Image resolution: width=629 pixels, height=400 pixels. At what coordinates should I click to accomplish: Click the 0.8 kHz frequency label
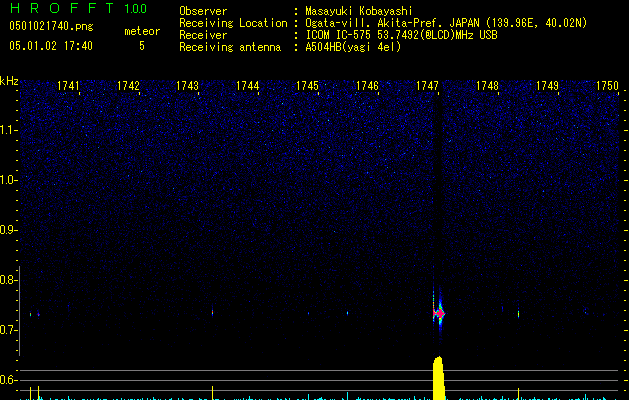(x=8, y=280)
